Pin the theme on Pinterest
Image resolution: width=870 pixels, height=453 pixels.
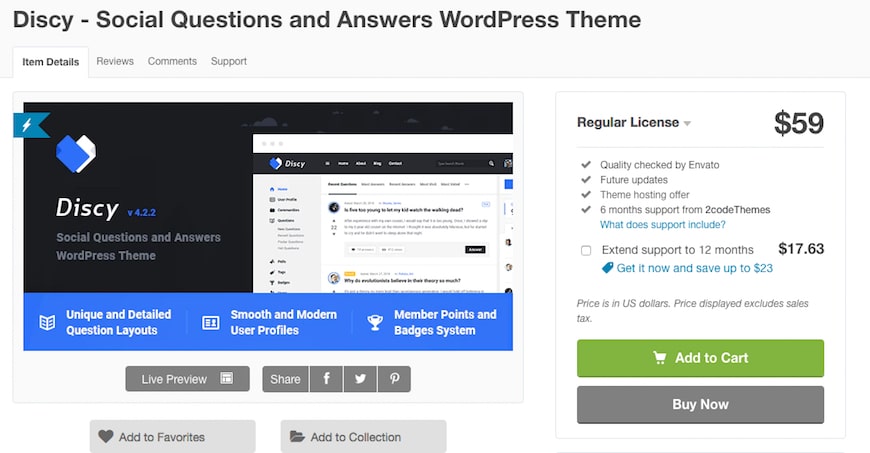pyautogui.click(x=394, y=379)
